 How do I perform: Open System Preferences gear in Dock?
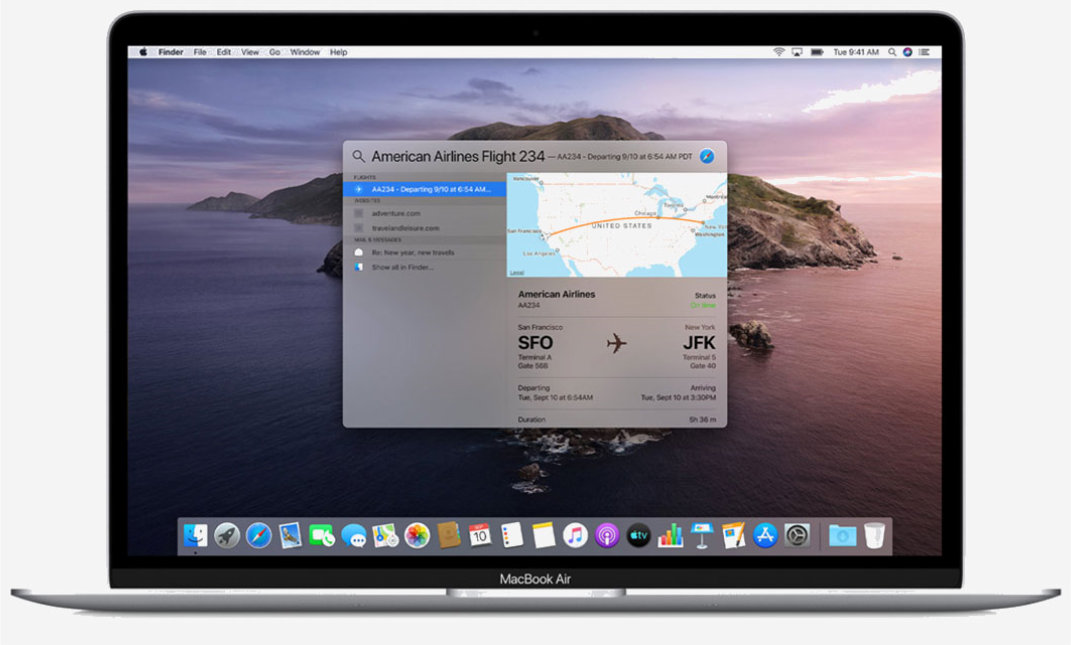coord(797,536)
